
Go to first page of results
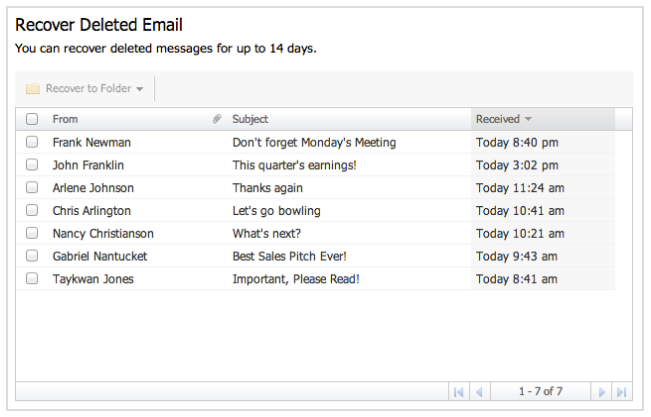(459, 392)
